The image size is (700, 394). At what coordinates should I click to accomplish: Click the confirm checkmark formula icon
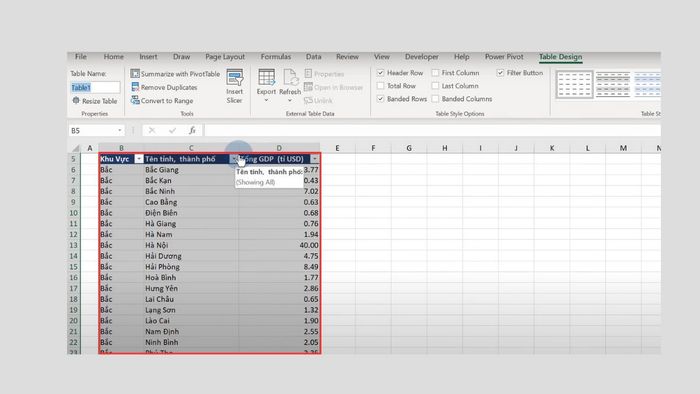click(x=172, y=130)
